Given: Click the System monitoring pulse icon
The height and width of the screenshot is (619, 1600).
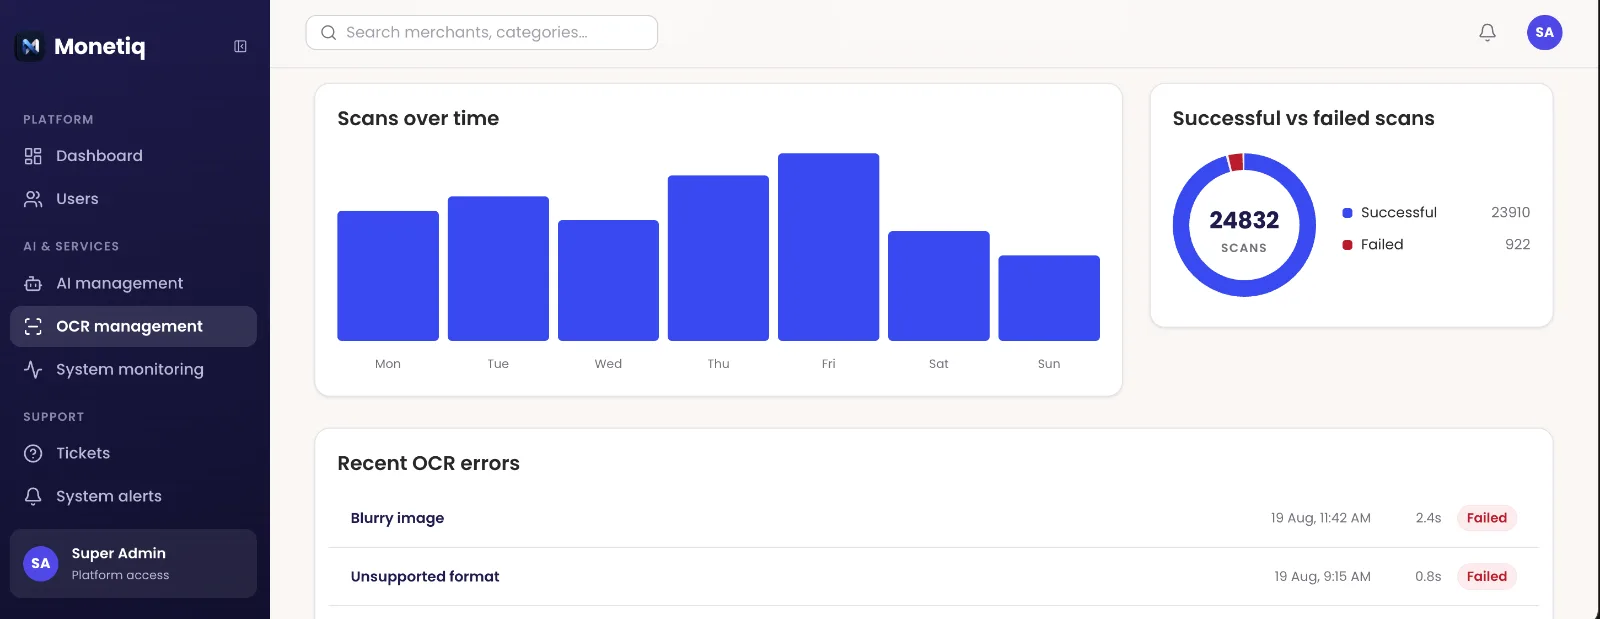Looking at the screenshot, I should pyautogui.click(x=33, y=370).
